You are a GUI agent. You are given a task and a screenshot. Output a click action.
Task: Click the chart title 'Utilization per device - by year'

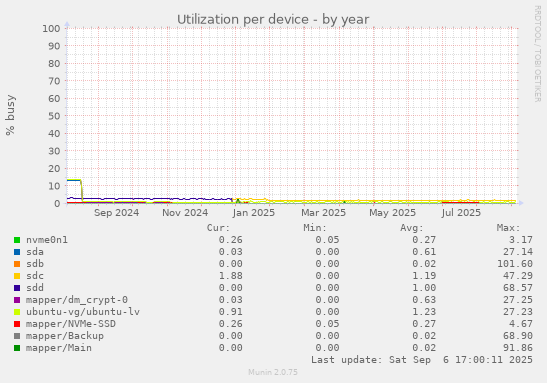click(273, 20)
